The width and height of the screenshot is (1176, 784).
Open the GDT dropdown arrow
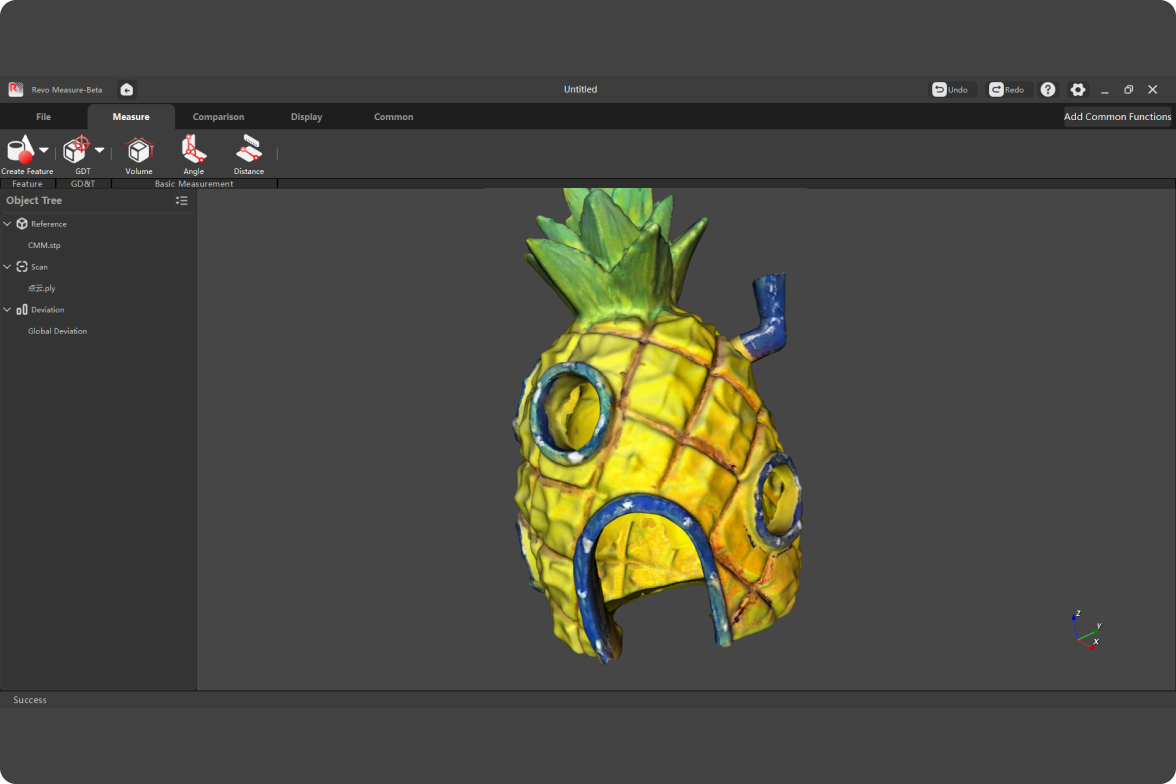pyautogui.click(x=100, y=150)
